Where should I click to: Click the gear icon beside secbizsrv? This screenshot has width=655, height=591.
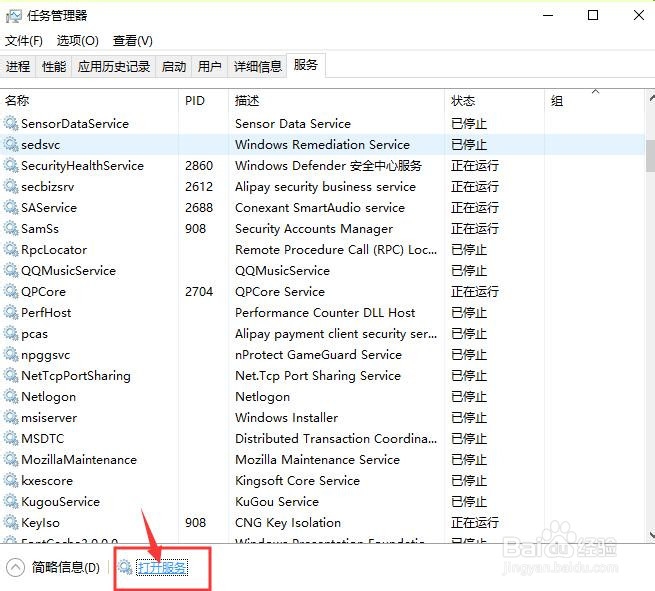click(11, 186)
